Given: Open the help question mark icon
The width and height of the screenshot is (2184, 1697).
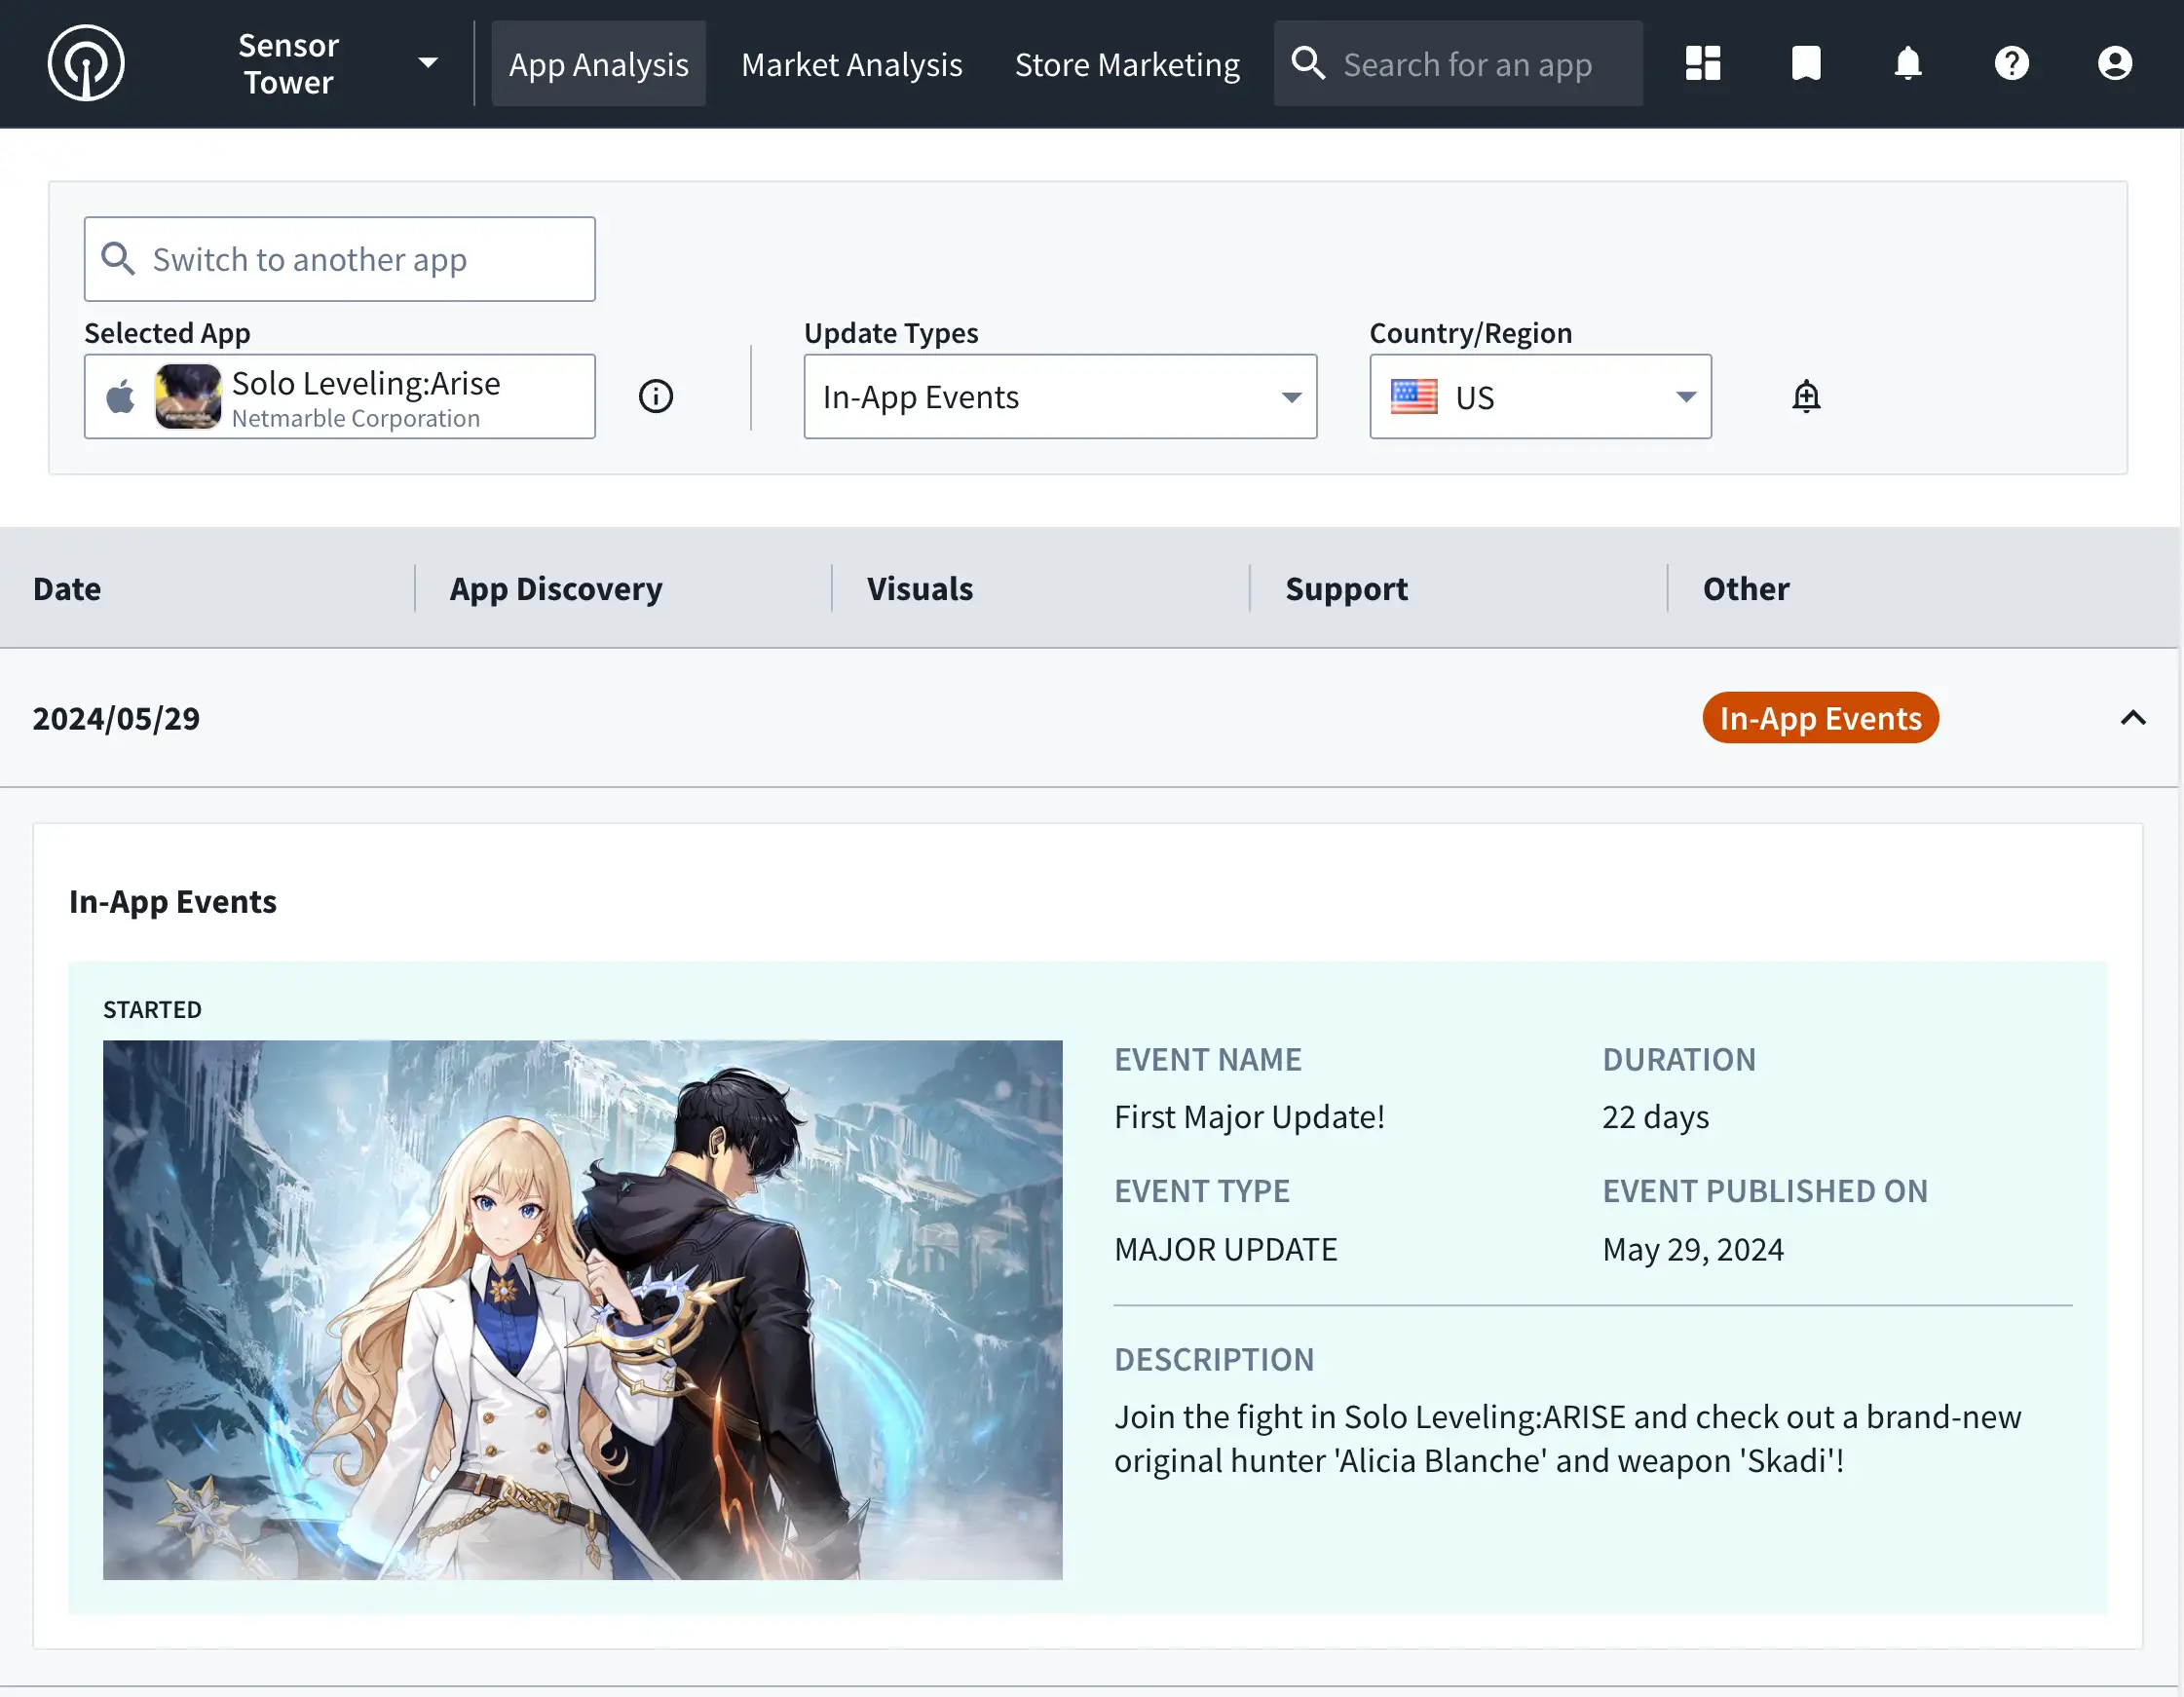Looking at the screenshot, I should [2011, 63].
